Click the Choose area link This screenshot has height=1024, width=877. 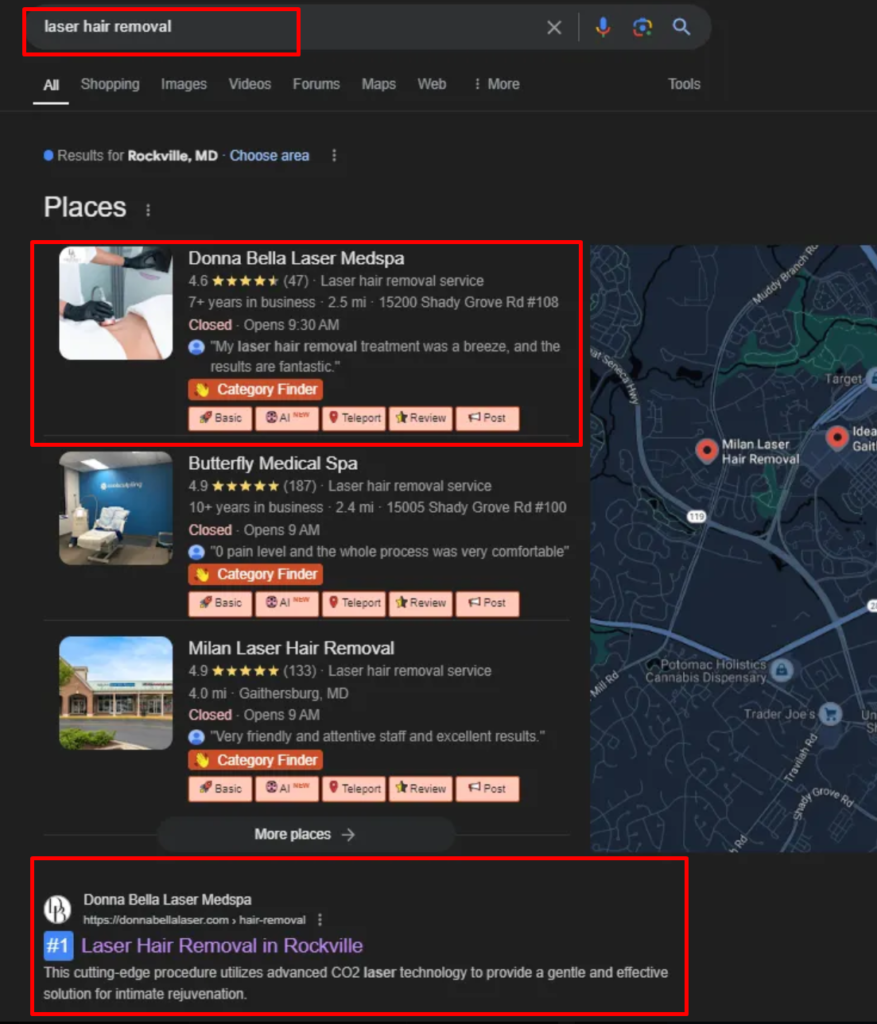pyautogui.click(x=269, y=155)
